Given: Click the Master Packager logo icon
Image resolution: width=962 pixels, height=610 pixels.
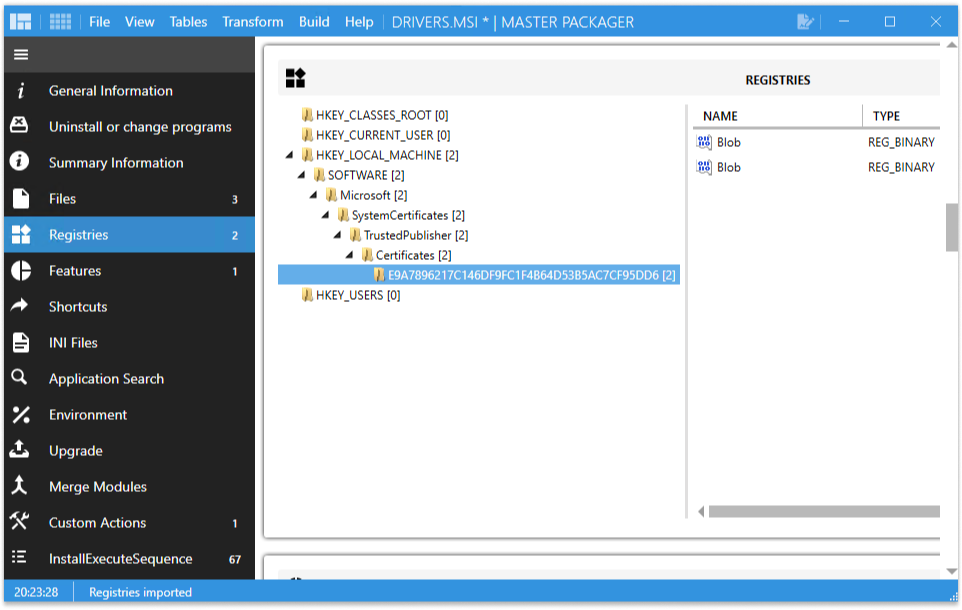Looking at the screenshot, I should click(x=20, y=22).
